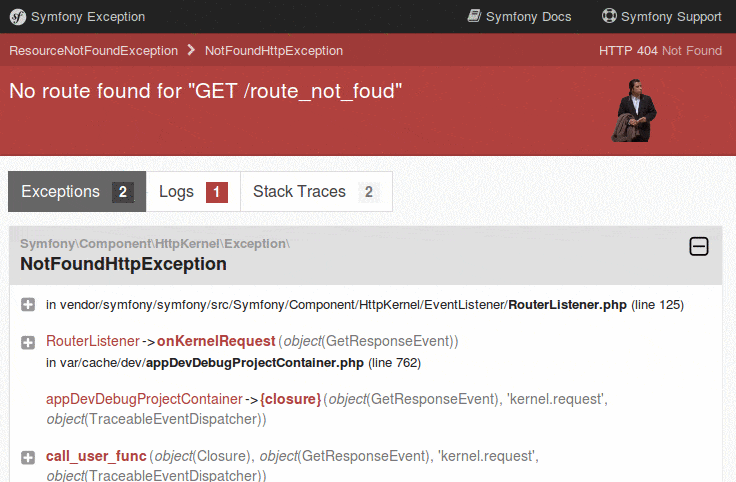Image resolution: width=736 pixels, height=482 pixels.
Task: Click the ResourceNotFoundException breadcrumb link
Action: click(x=93, y=51)
